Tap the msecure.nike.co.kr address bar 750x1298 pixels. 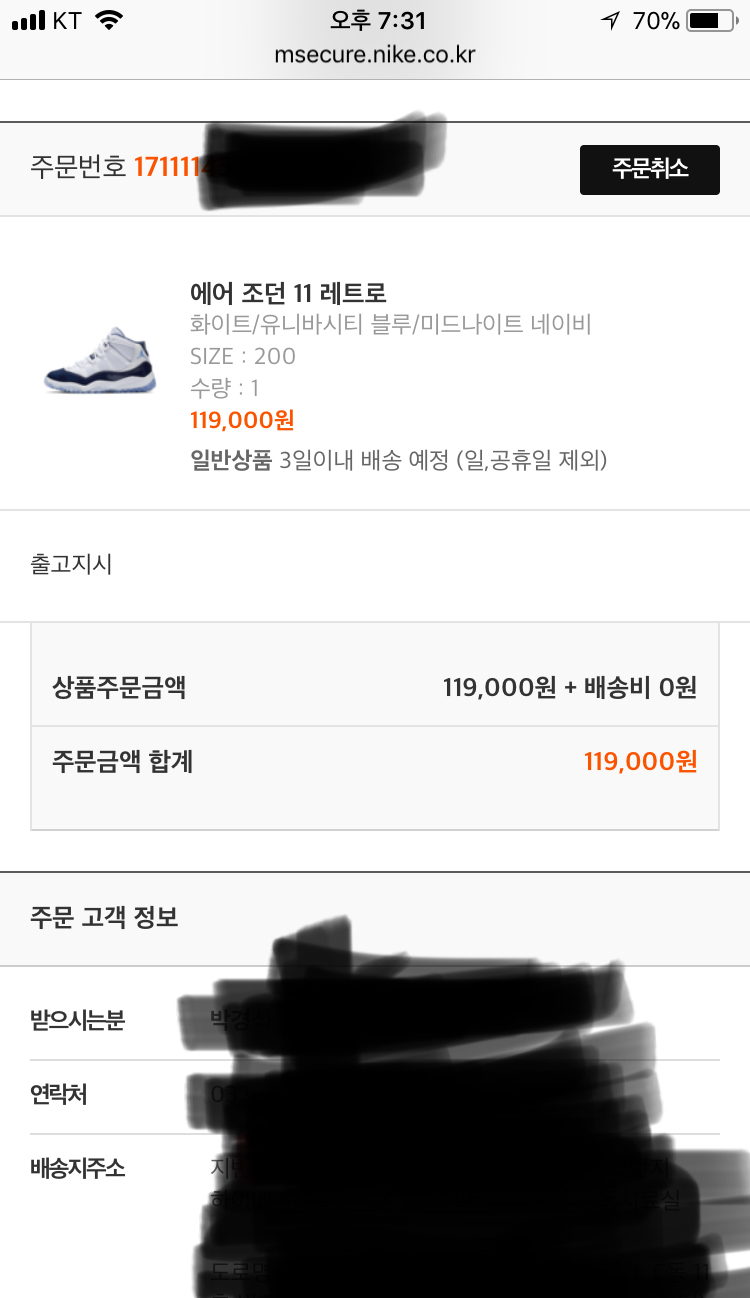pos(375,54)
